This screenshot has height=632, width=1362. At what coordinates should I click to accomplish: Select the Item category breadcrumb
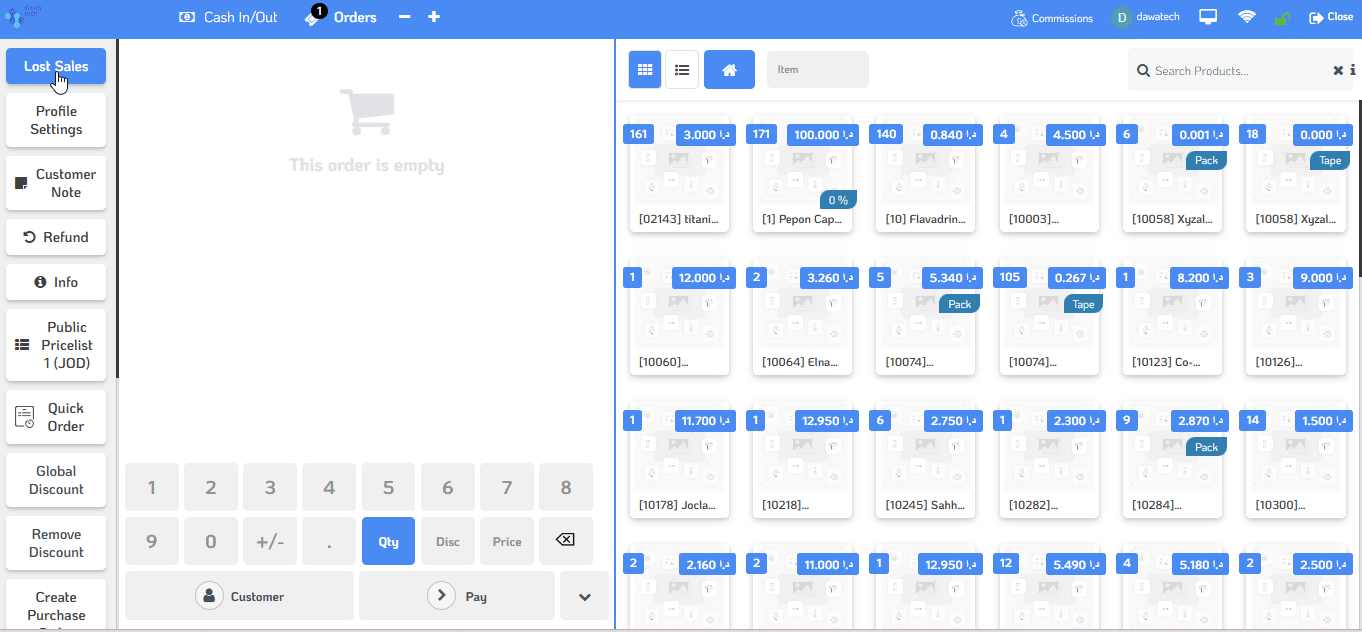click(818, 70)
